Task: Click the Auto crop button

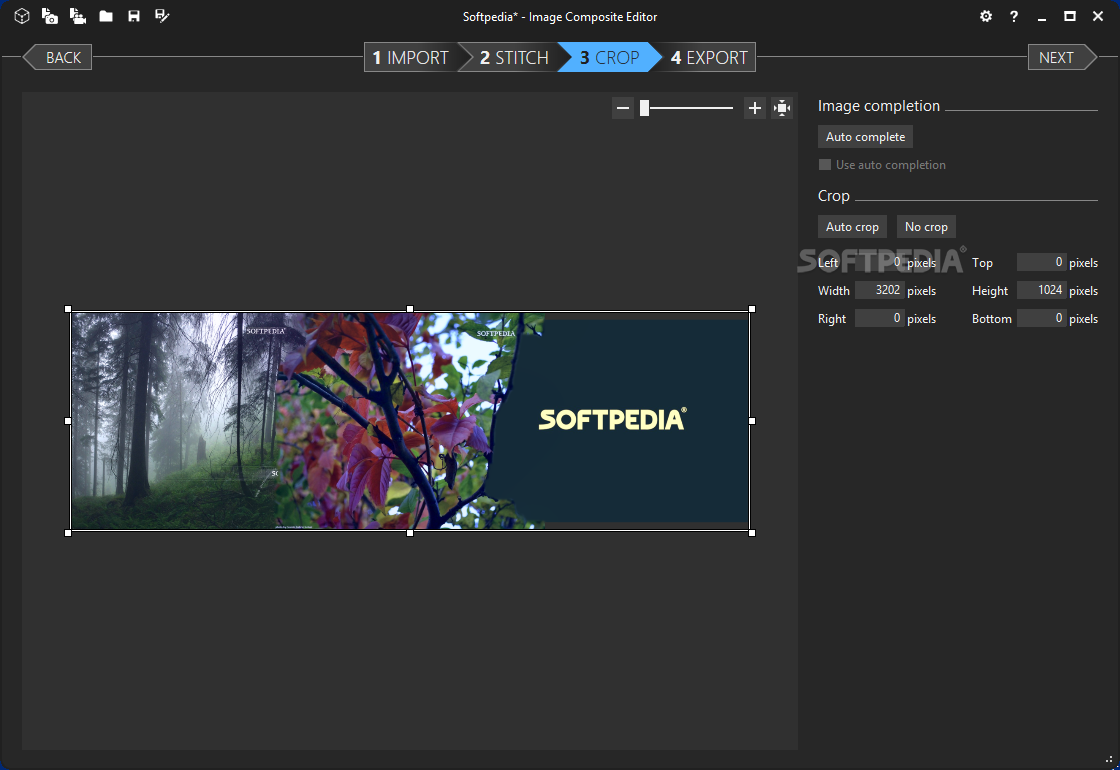Action: click(x=852, y=226)
